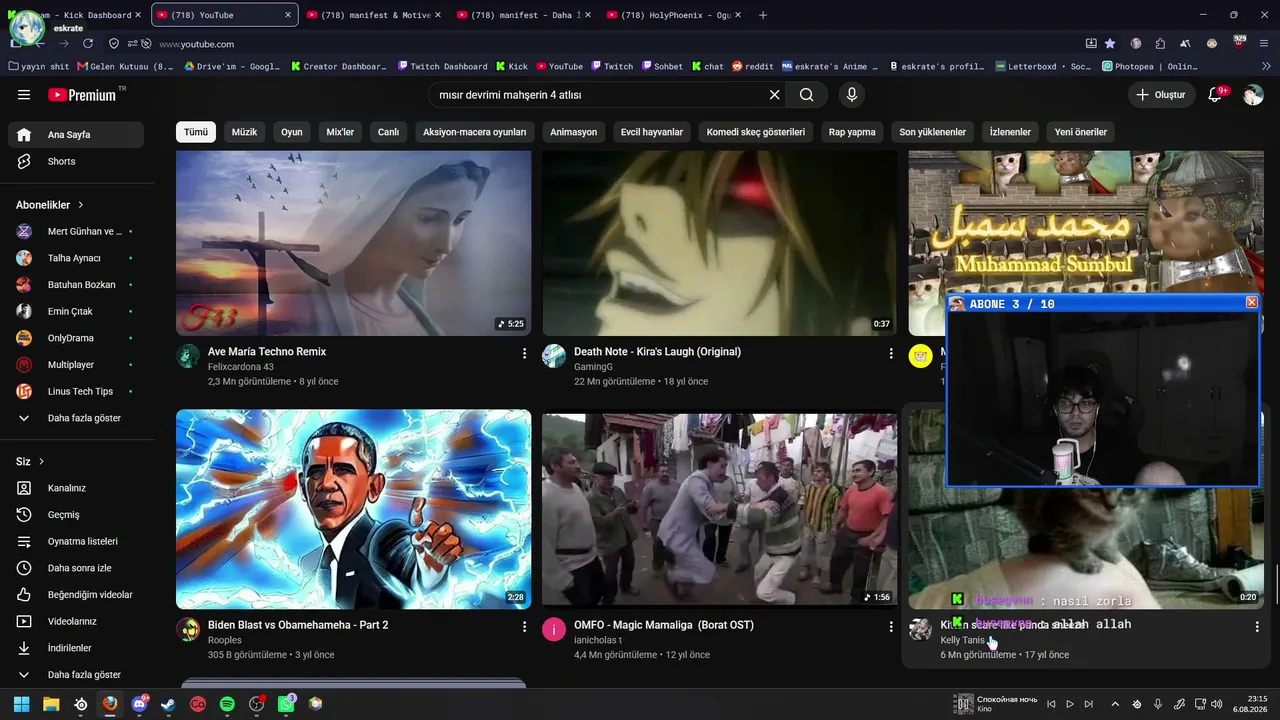Screen dimensions: 1280x720
Task: Select the Evcil hayvanlar chip
Action: point(652,132)
